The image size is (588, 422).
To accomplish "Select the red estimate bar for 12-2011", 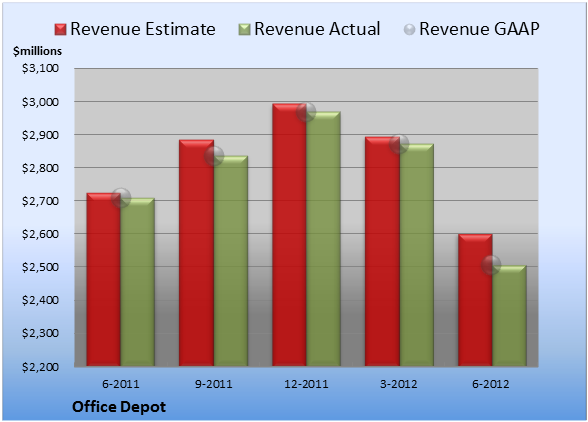I will click(290, 235).
